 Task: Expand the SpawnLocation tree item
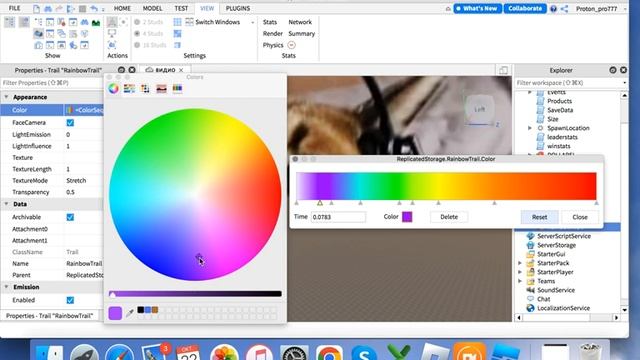[530, 128]
